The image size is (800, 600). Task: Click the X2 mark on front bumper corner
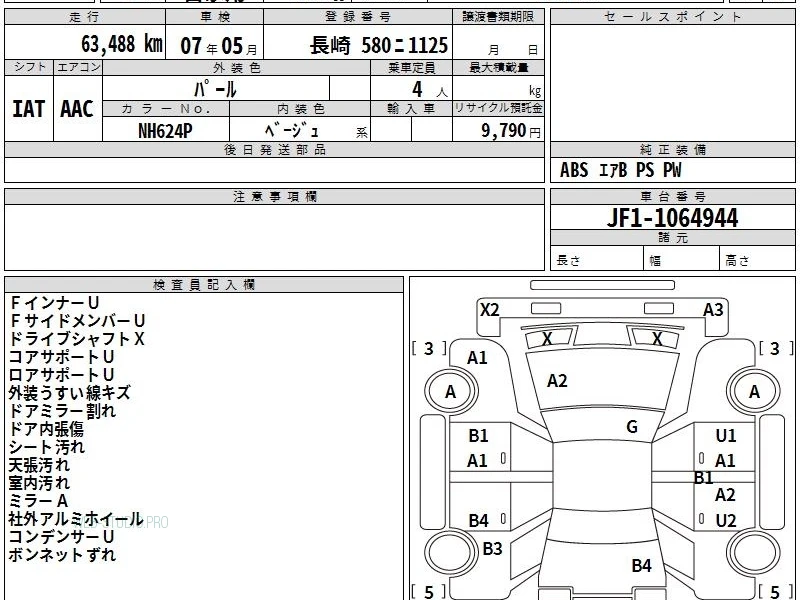(x=490, y=310)
